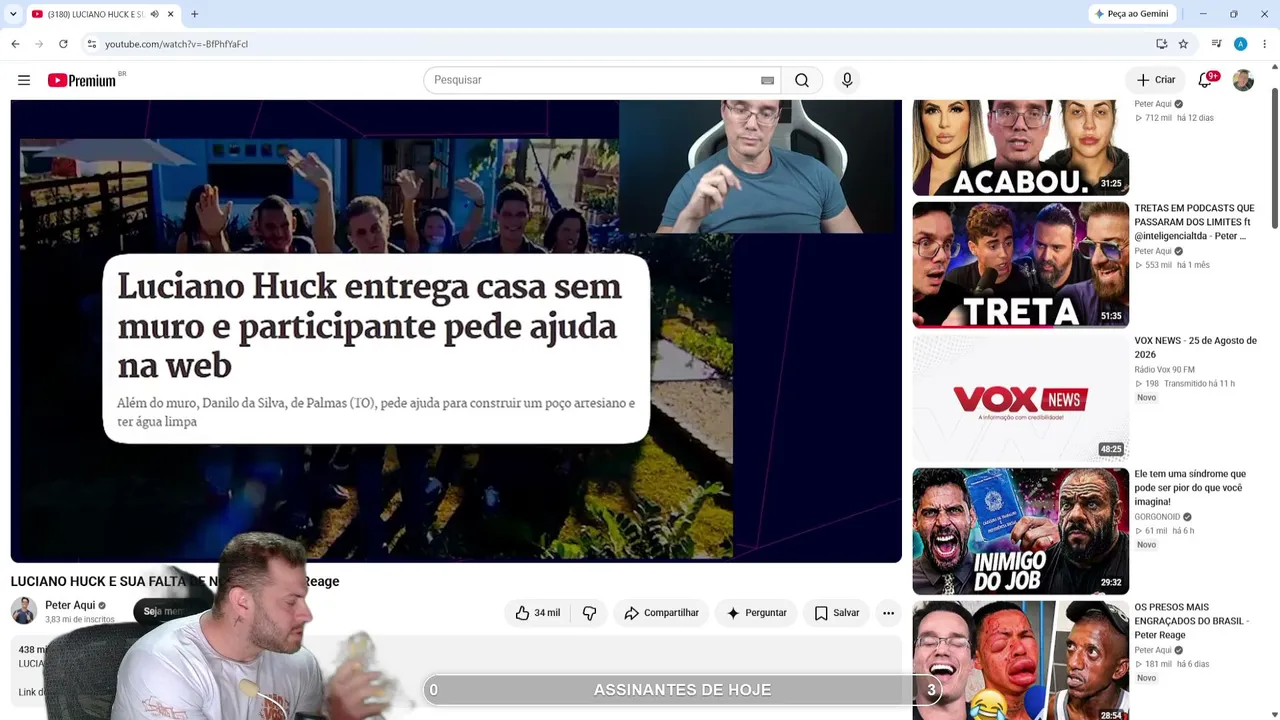The height and width of the screenshot is (720, 1280).
Task: Click the GORGONOID channel name
Action: (1157, 517)
